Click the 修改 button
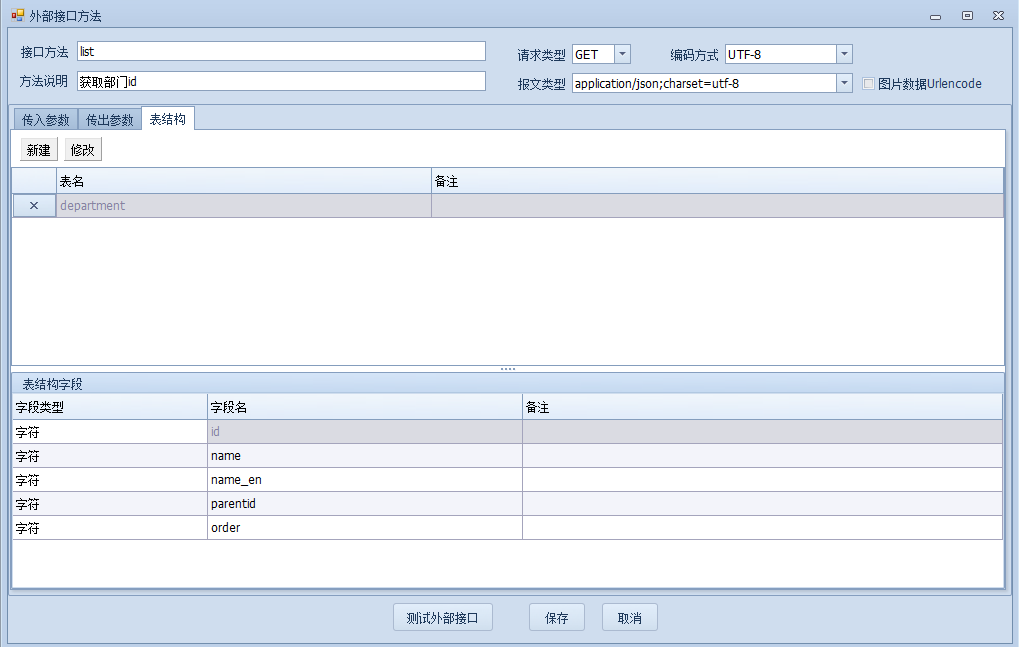The image size is (1019, 647). [x=83, y=150]
